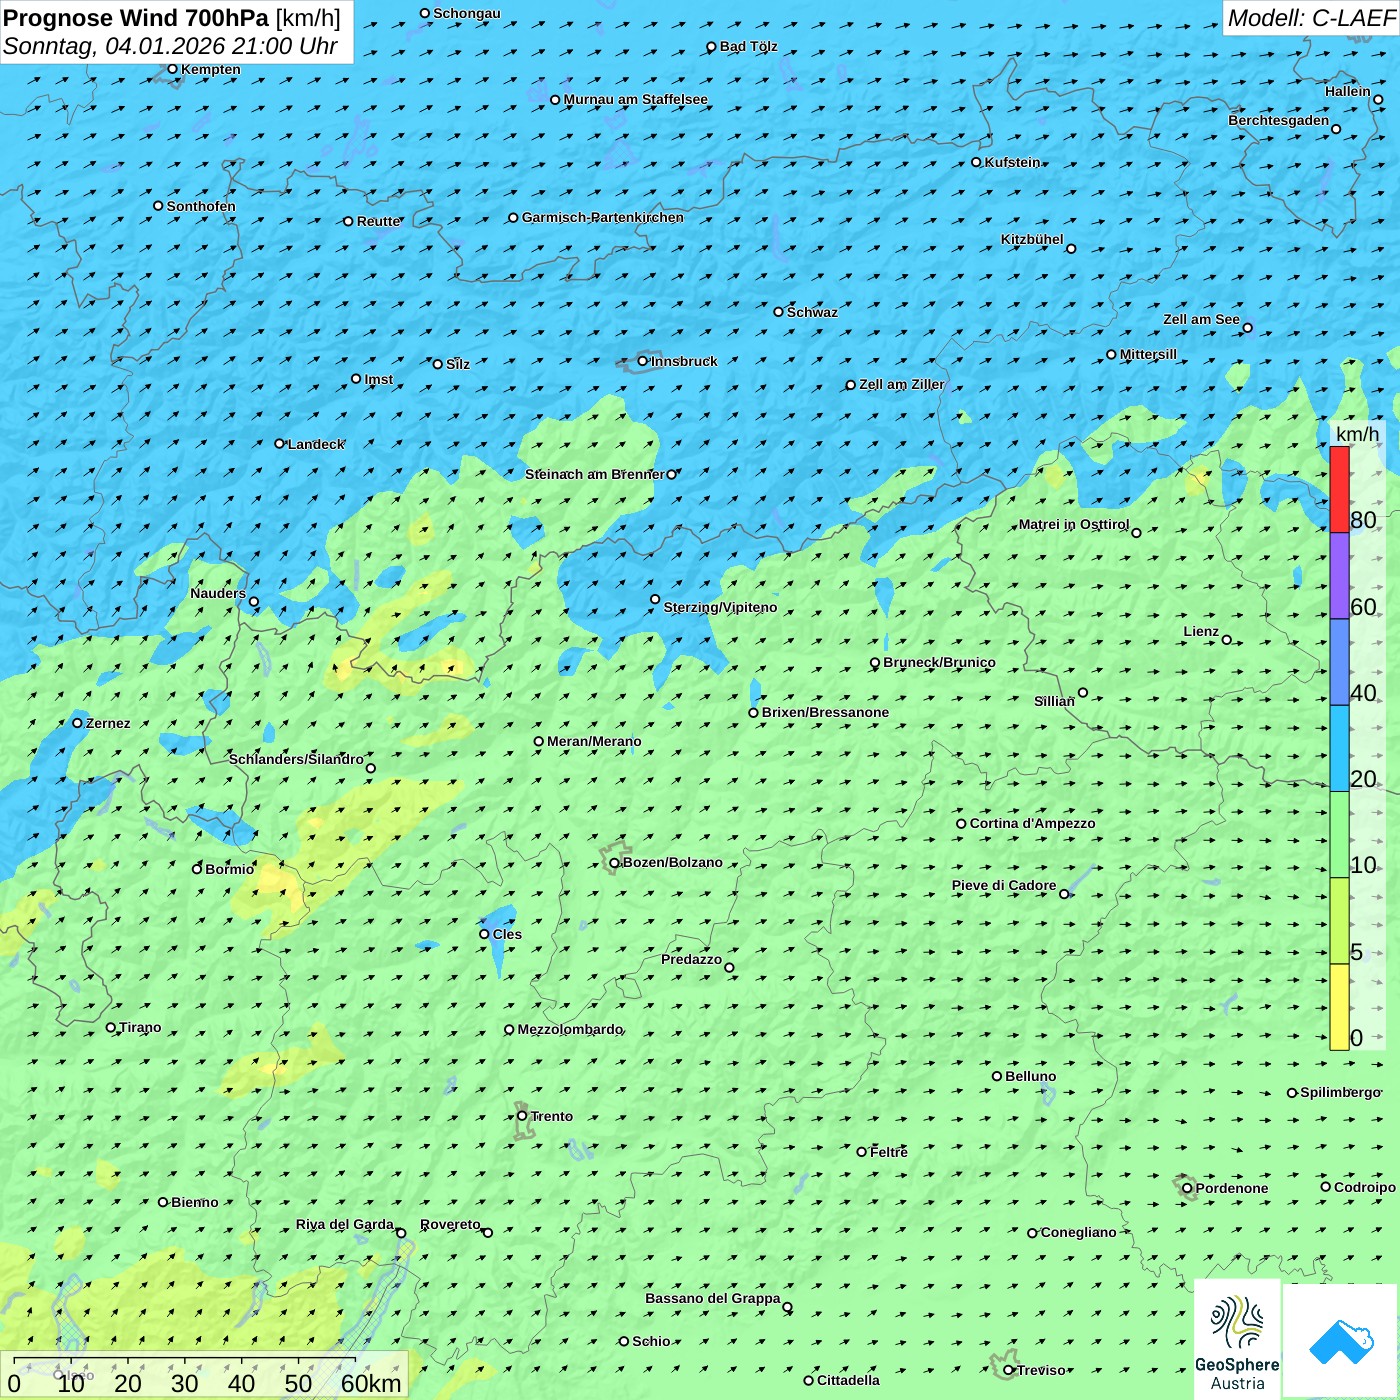Viewport: 1400px width, 1400px height.
Task: Click the 'Cittadella' label
Action: coord(848,1380)
